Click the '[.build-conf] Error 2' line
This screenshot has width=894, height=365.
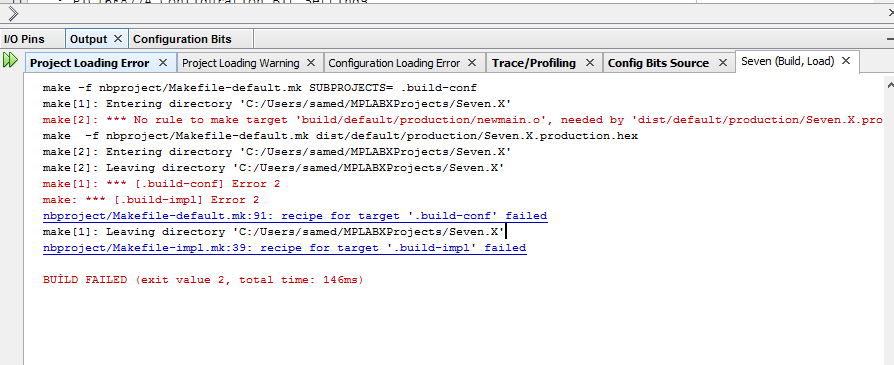pos(161,184)
